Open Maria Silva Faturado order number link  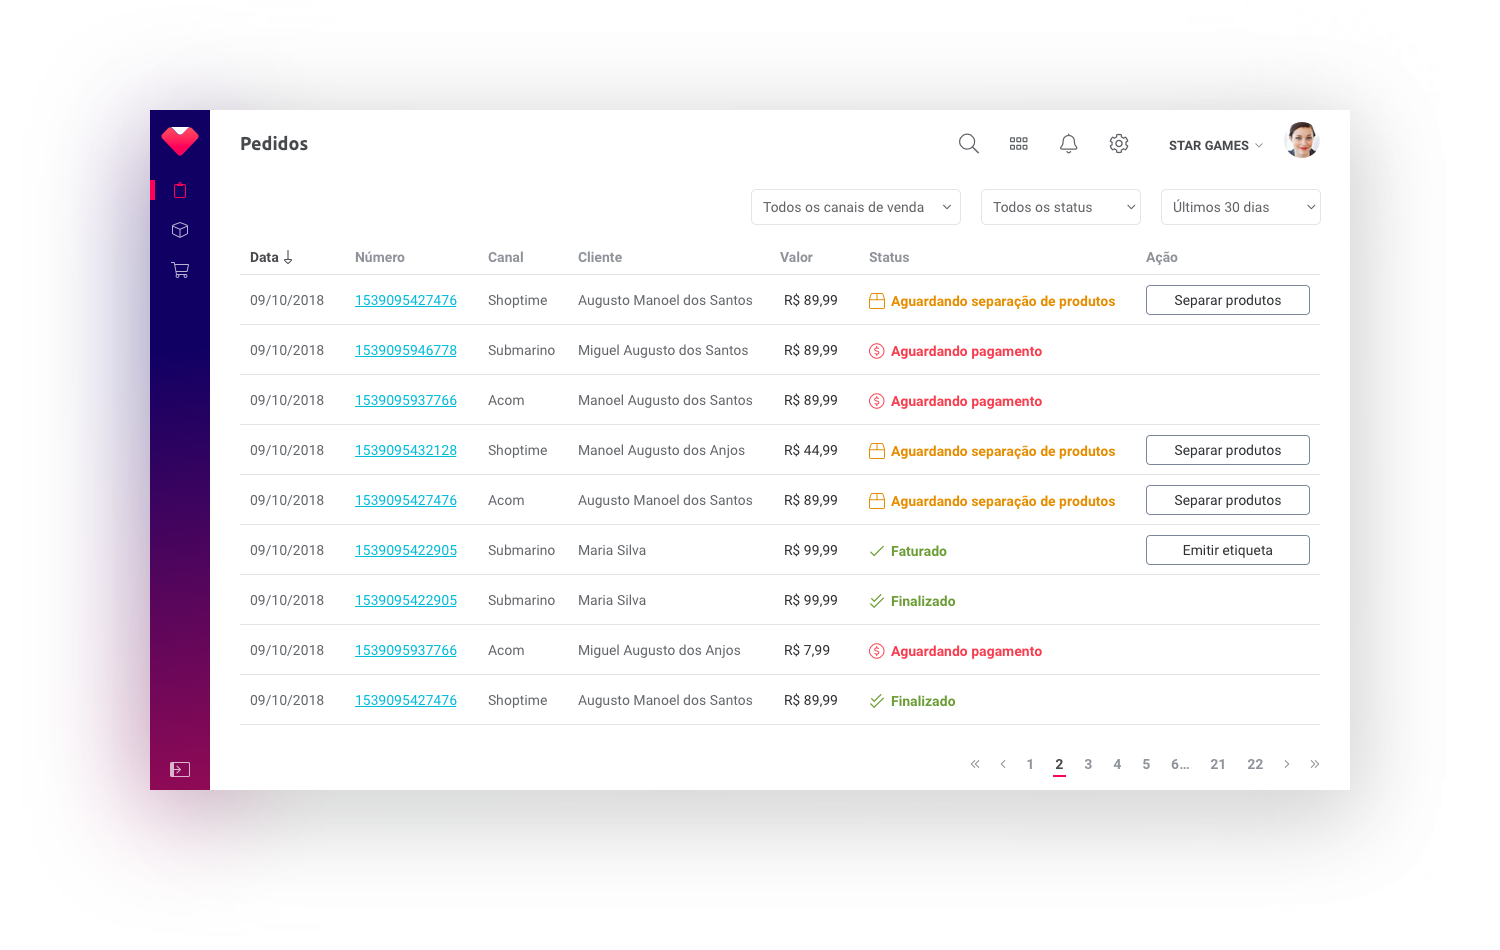tap(406, 550)
